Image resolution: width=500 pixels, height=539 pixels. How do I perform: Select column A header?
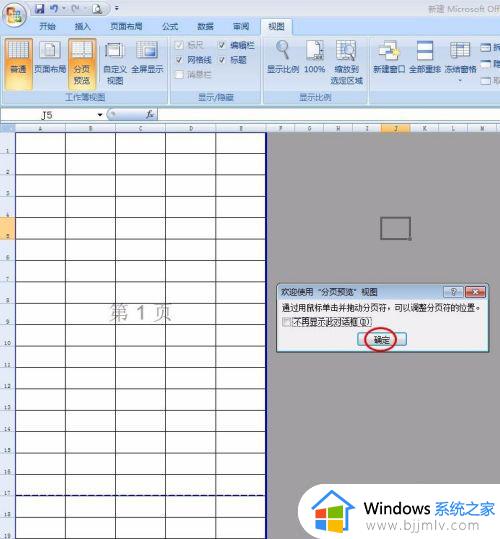coord(40,128)
